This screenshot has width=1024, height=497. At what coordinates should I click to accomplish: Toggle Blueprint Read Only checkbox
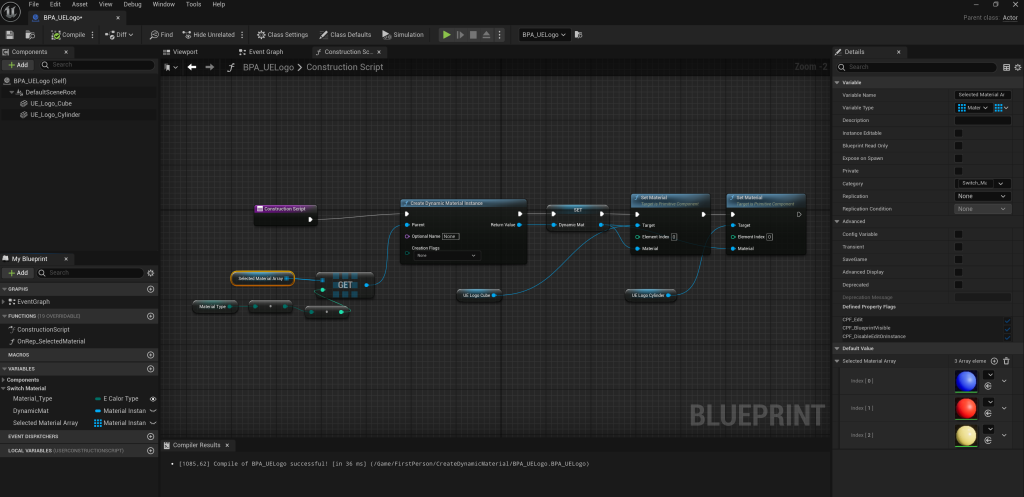(959, 146)
